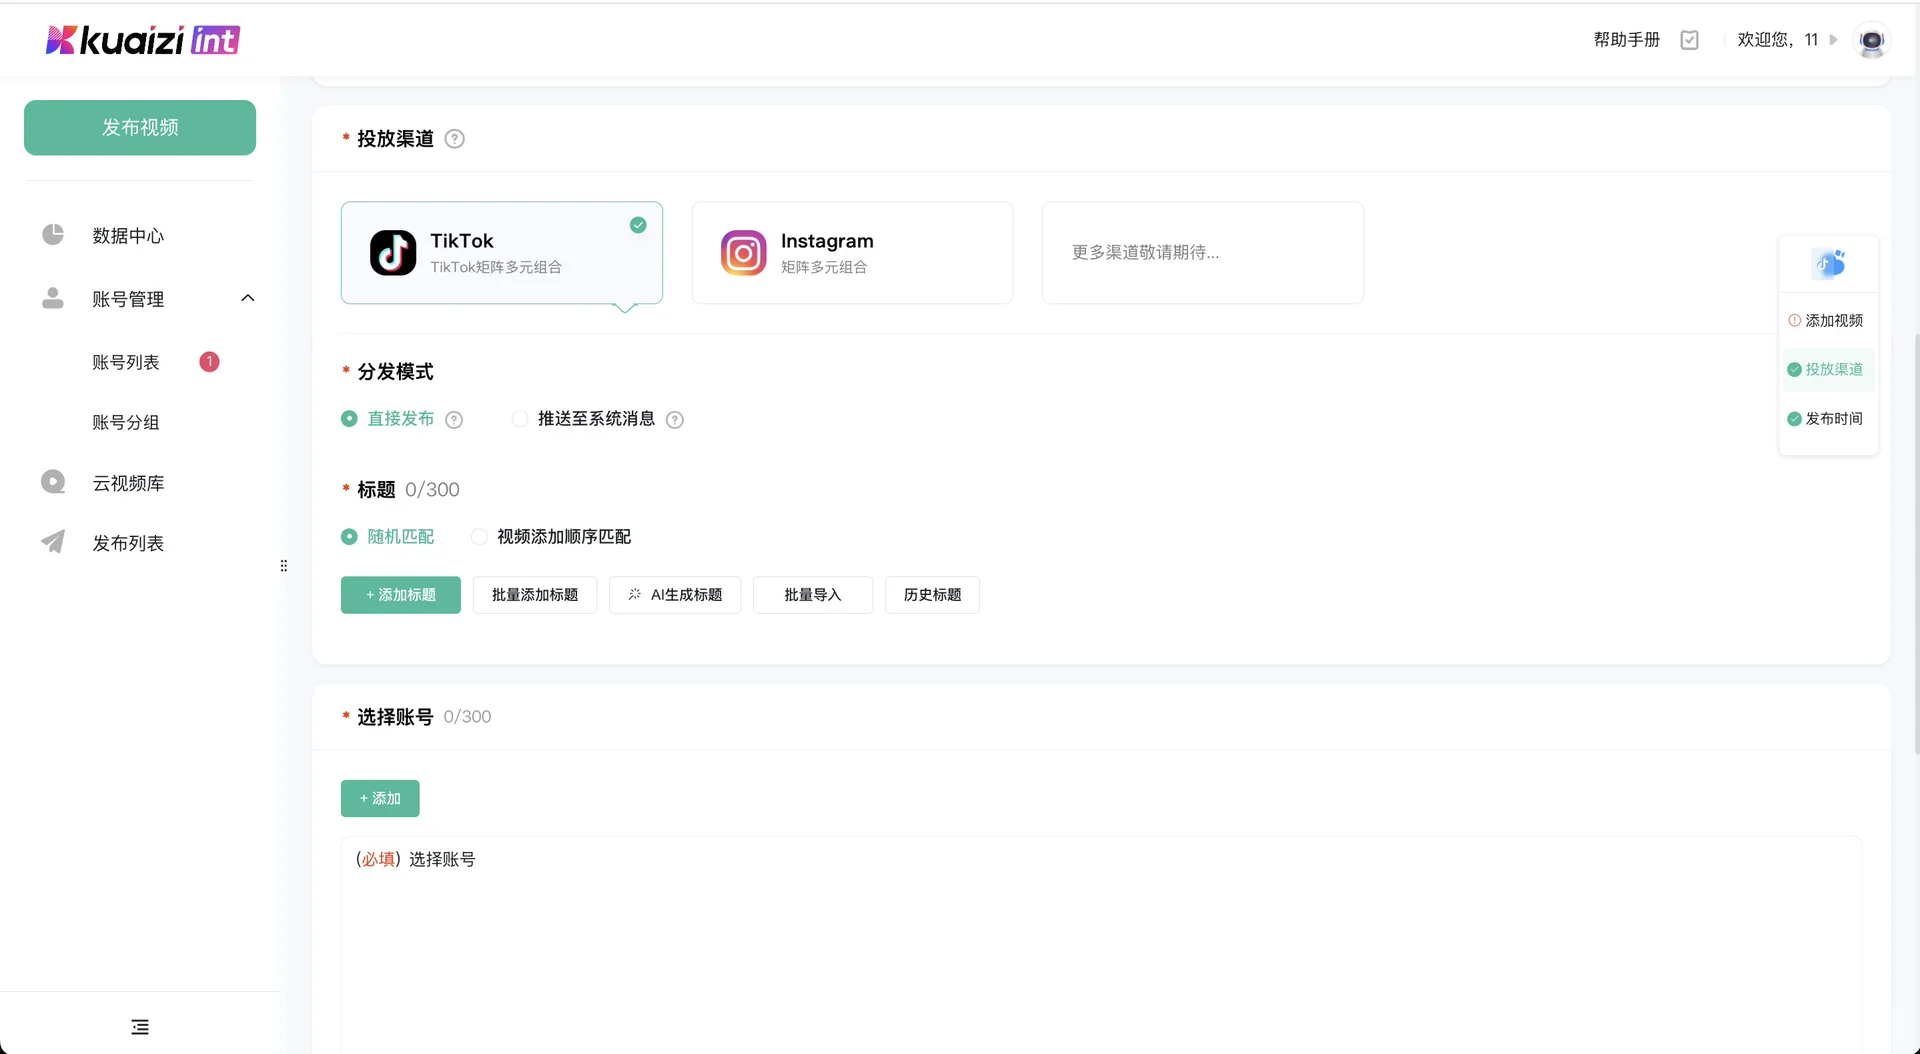The image size is (1920, 1054).
Task: Click the 发布列表 paper plane icon
Action: point(52,542)
